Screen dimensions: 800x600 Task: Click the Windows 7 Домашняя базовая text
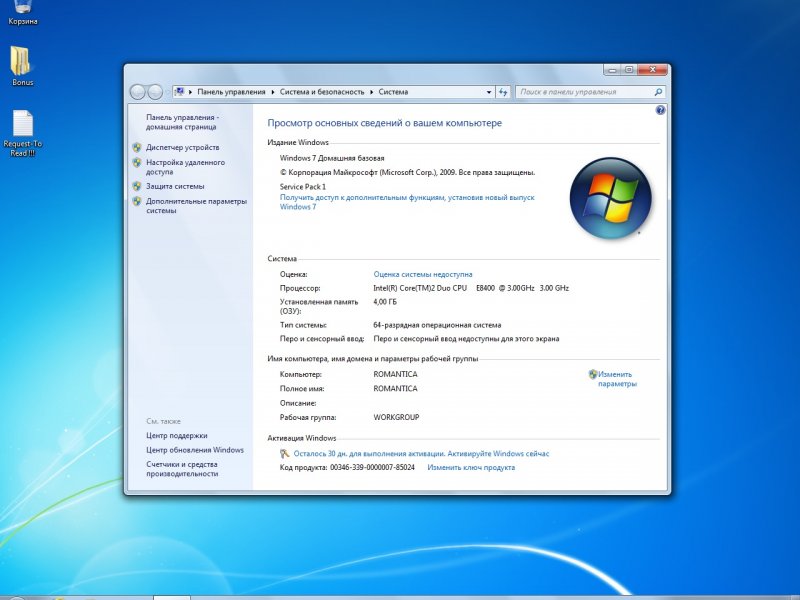click(x=332, y=158)
